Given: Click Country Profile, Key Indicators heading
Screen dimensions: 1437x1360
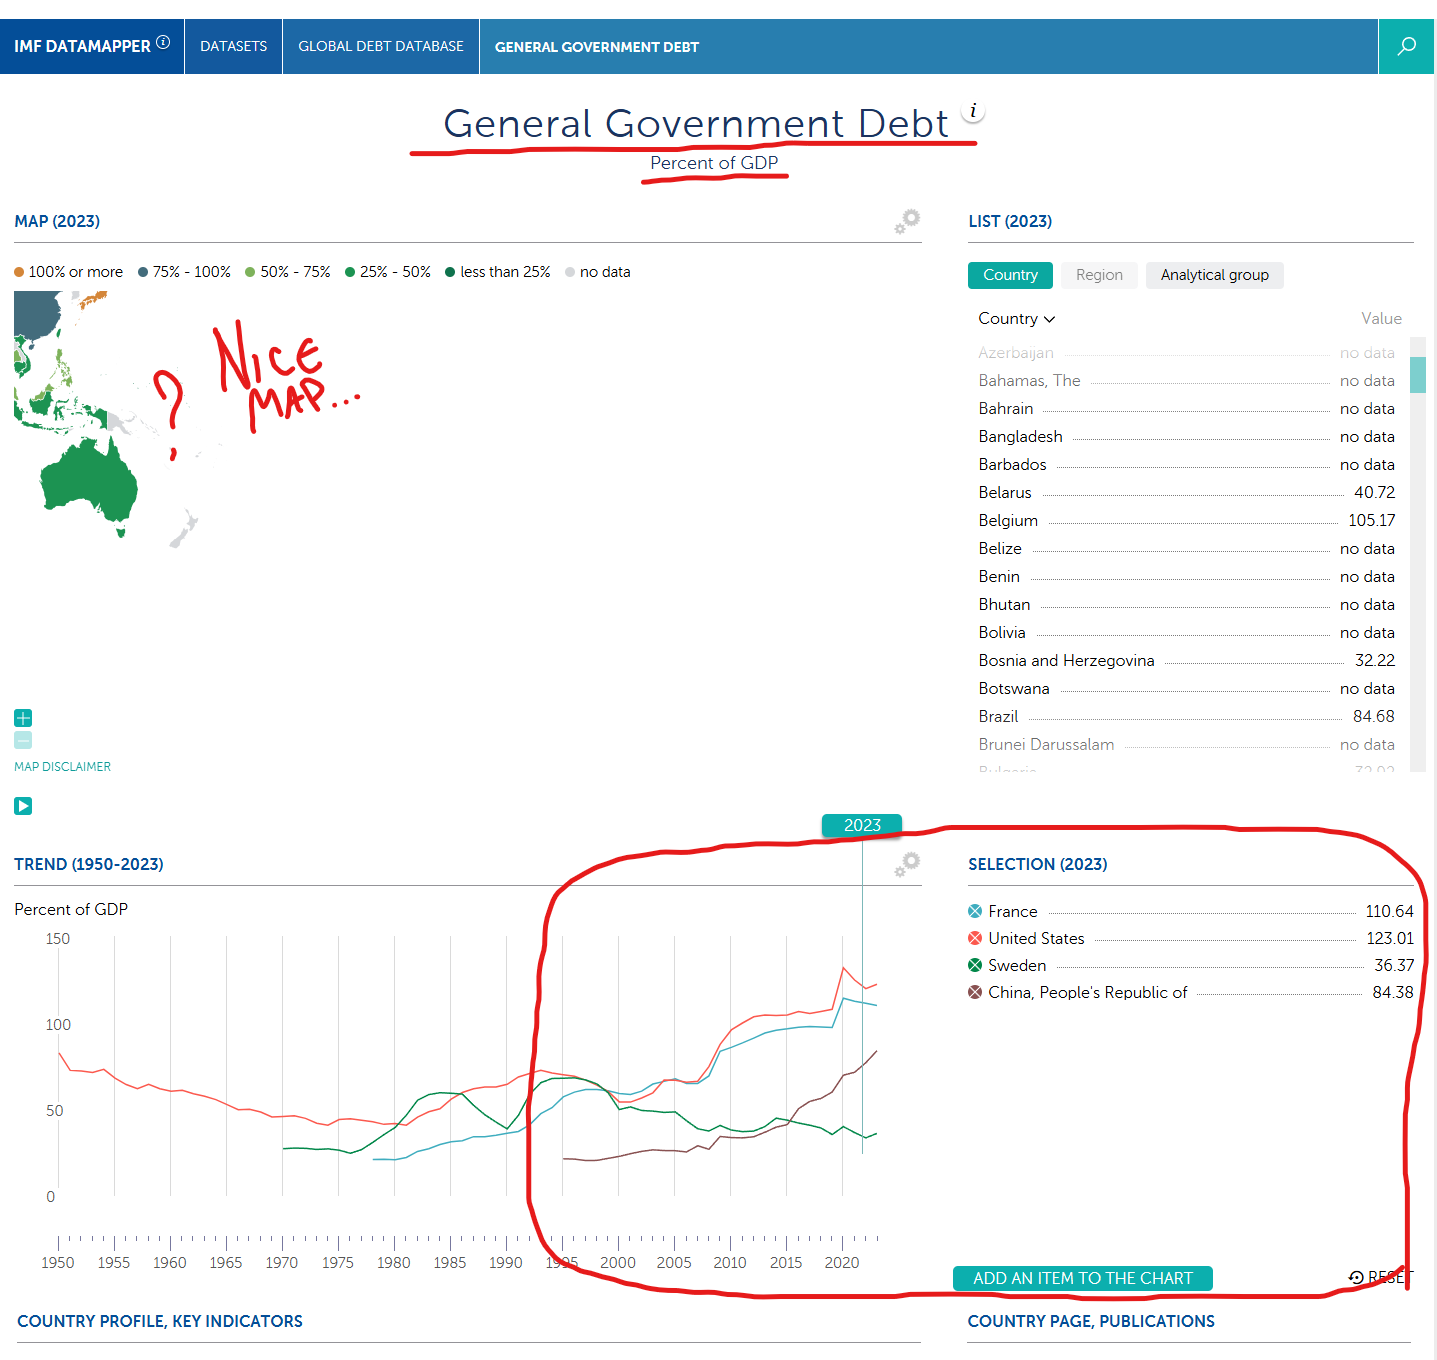Looking at the screenshot, I should tap(160, 1321).
